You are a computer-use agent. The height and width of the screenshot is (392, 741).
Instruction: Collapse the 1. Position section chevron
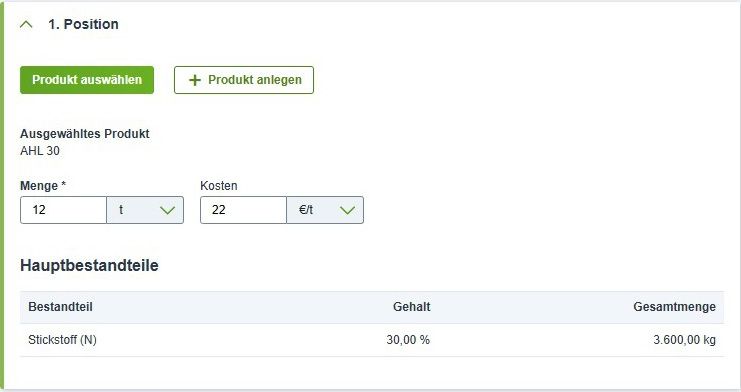click(26, 24)
